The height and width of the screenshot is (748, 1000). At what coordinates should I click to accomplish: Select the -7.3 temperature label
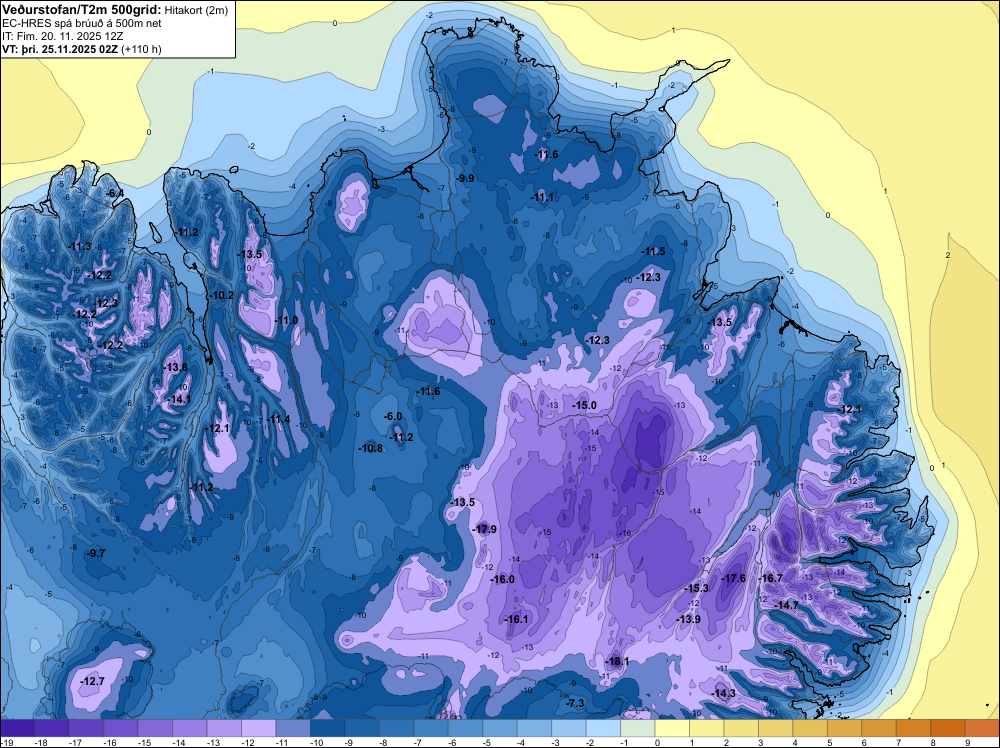(576, 703)
